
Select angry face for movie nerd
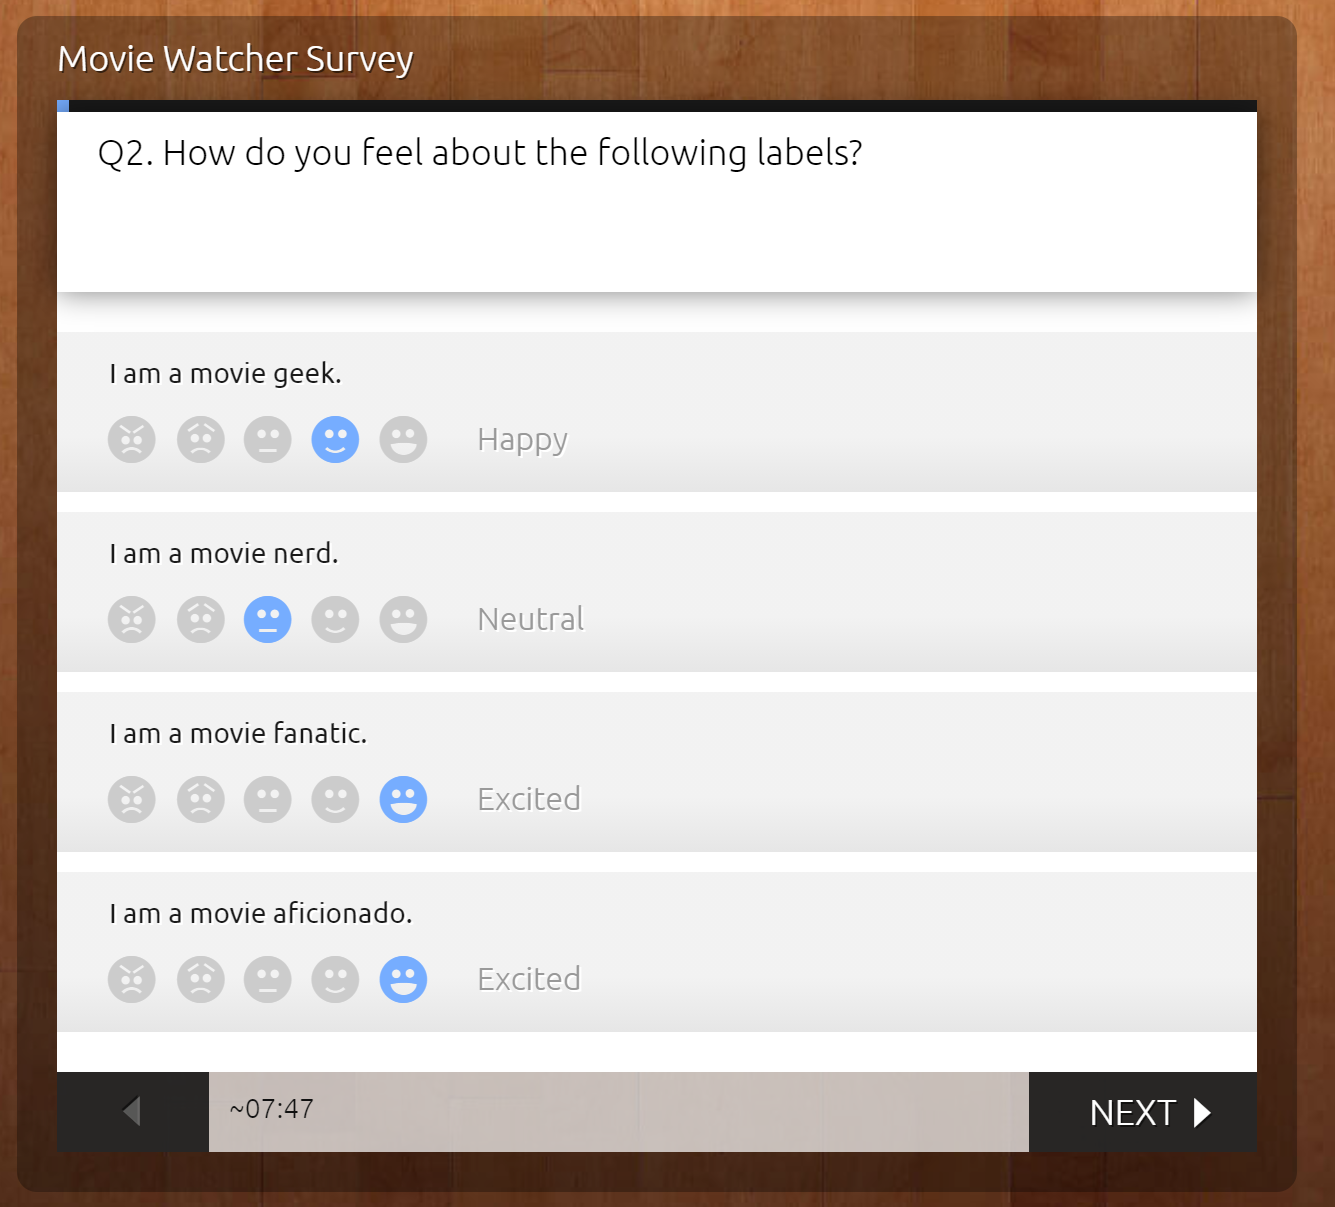pyautogui.click(x=132, y=620)
